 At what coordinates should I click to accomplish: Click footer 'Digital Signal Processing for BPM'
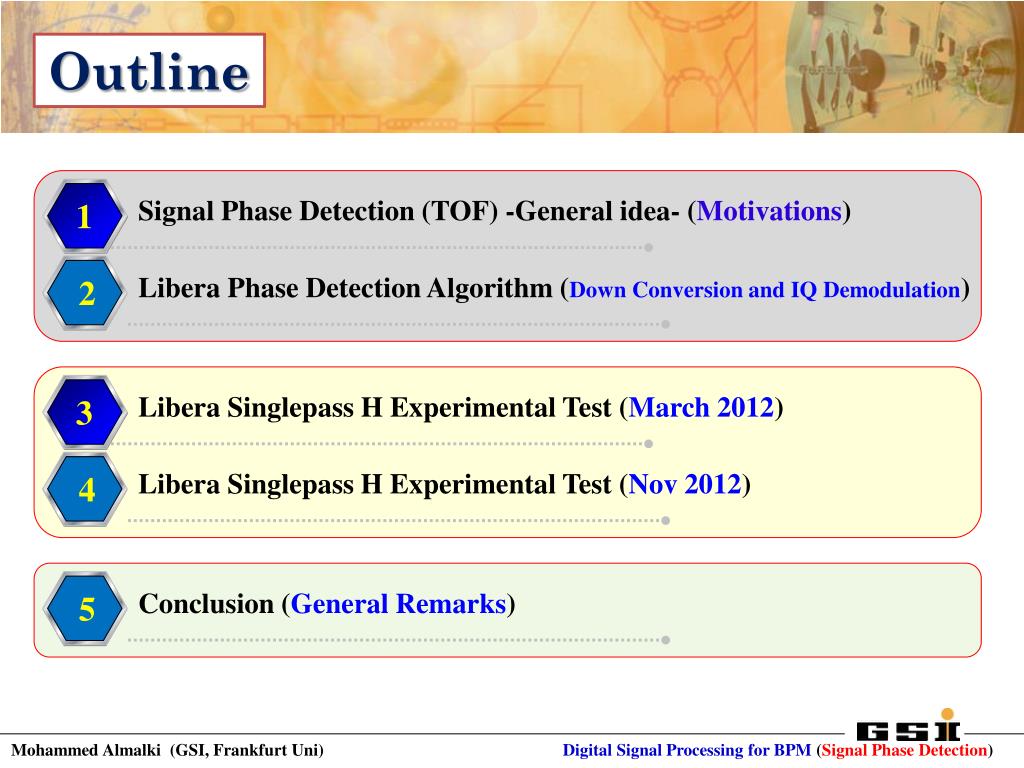[686, 750]
